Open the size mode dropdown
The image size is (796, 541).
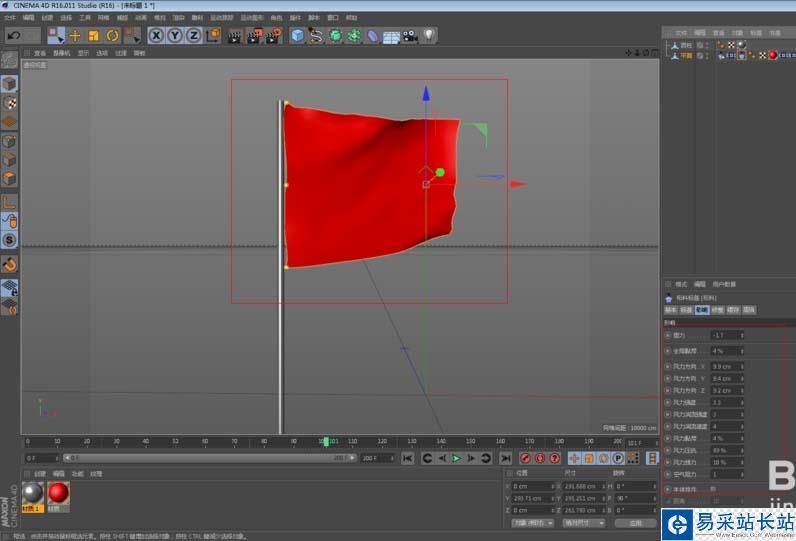[x=584, y=522]
